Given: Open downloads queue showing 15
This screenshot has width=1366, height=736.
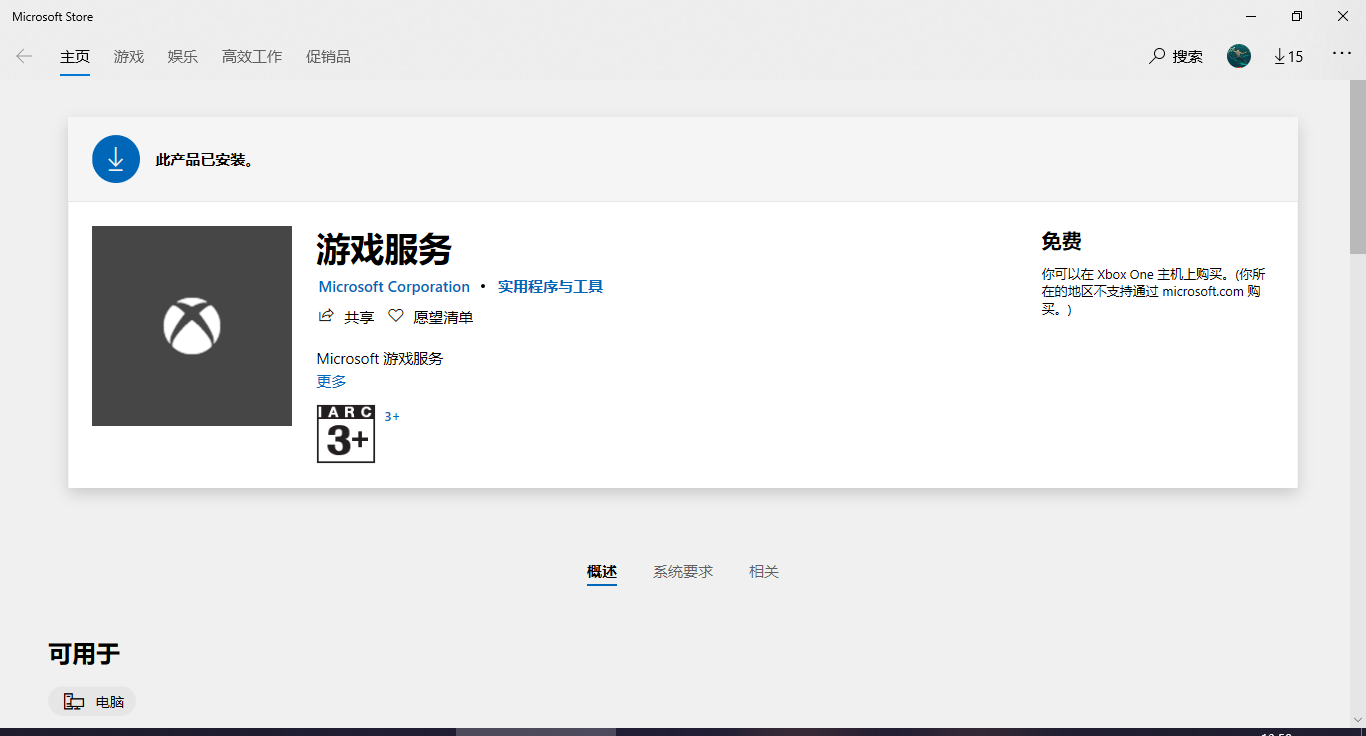Looking at the screenshot, I should (x=1288, y=56).
